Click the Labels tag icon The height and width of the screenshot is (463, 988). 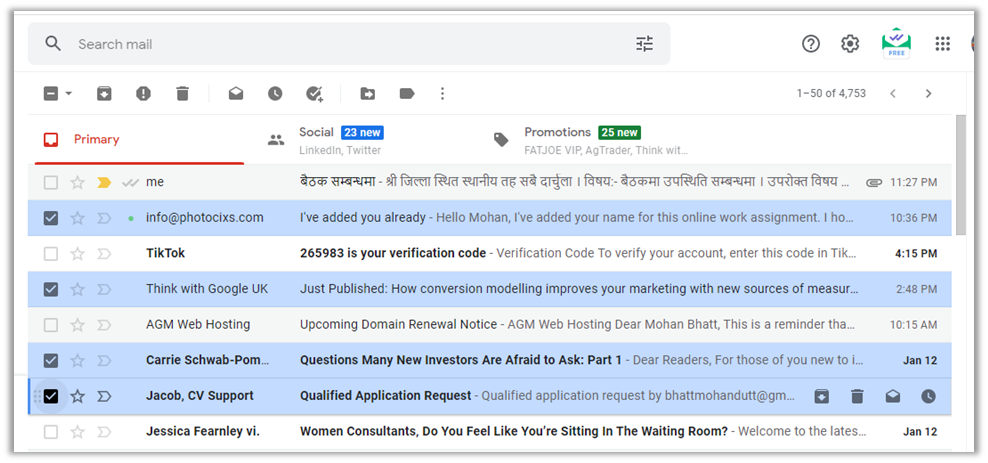pyautogui.click(x=407, y=93)
